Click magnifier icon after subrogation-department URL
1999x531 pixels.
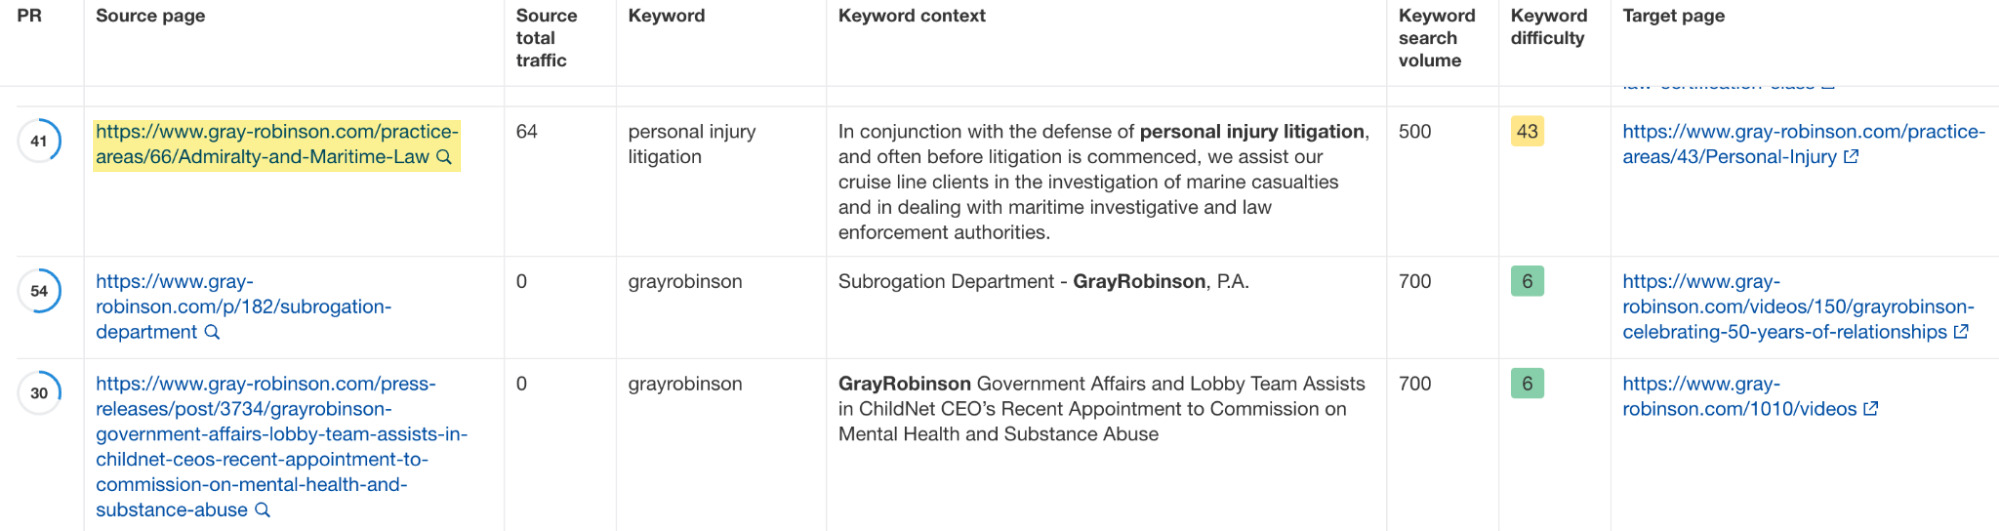point(212,332)
